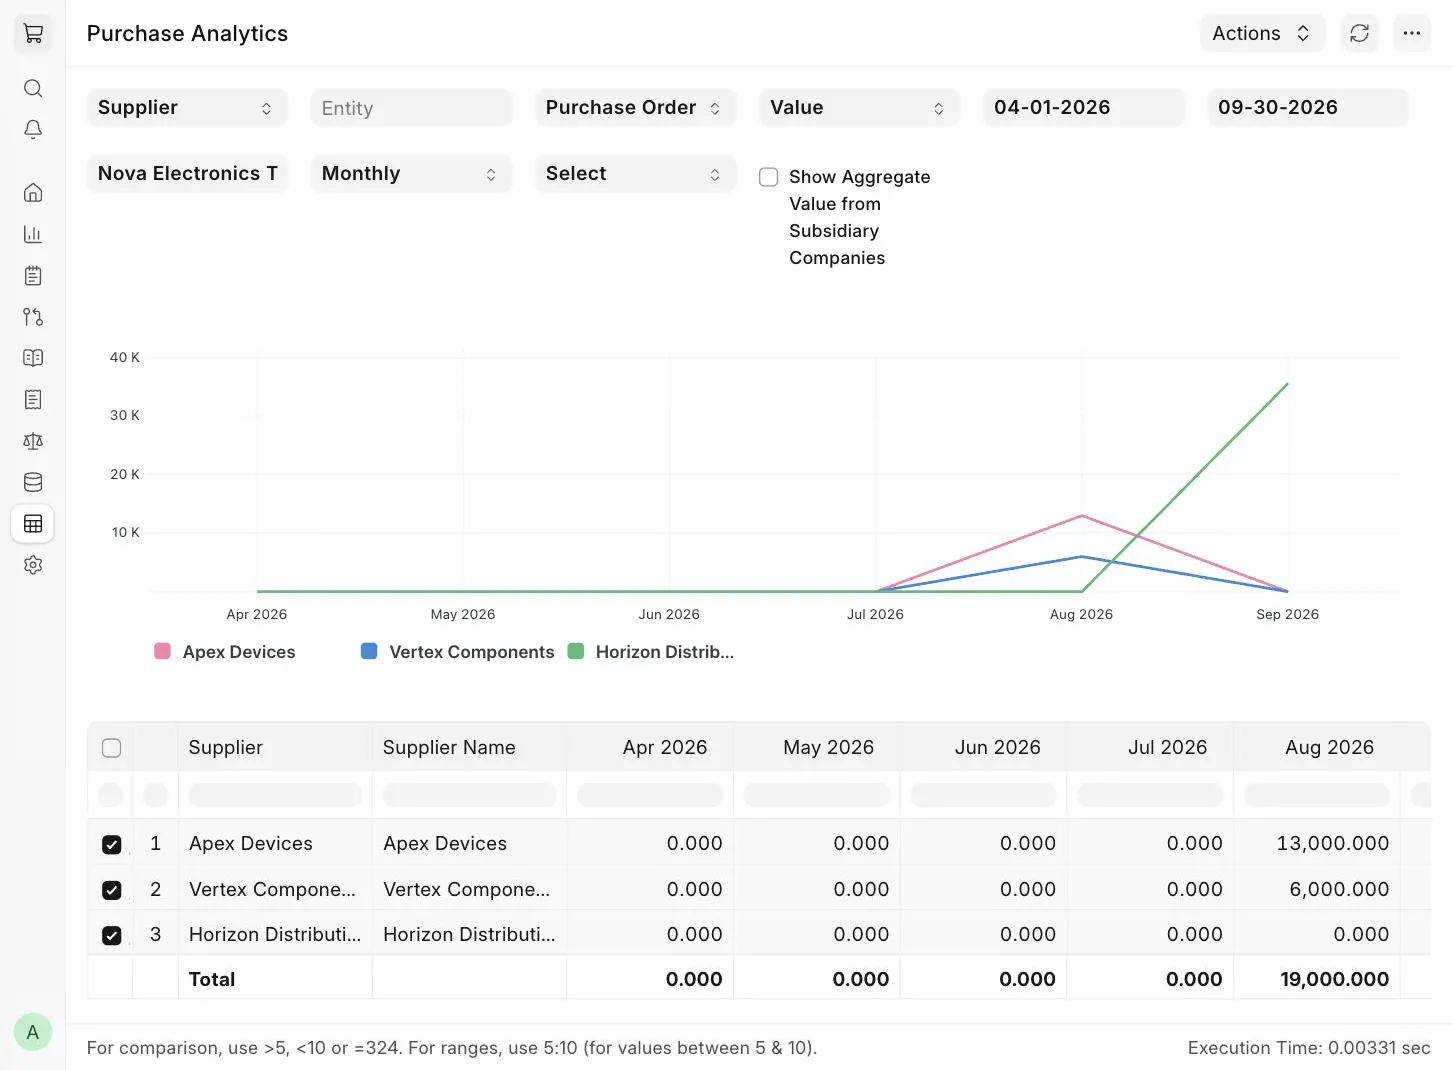Open notifications bell icon

click(33, 130)
